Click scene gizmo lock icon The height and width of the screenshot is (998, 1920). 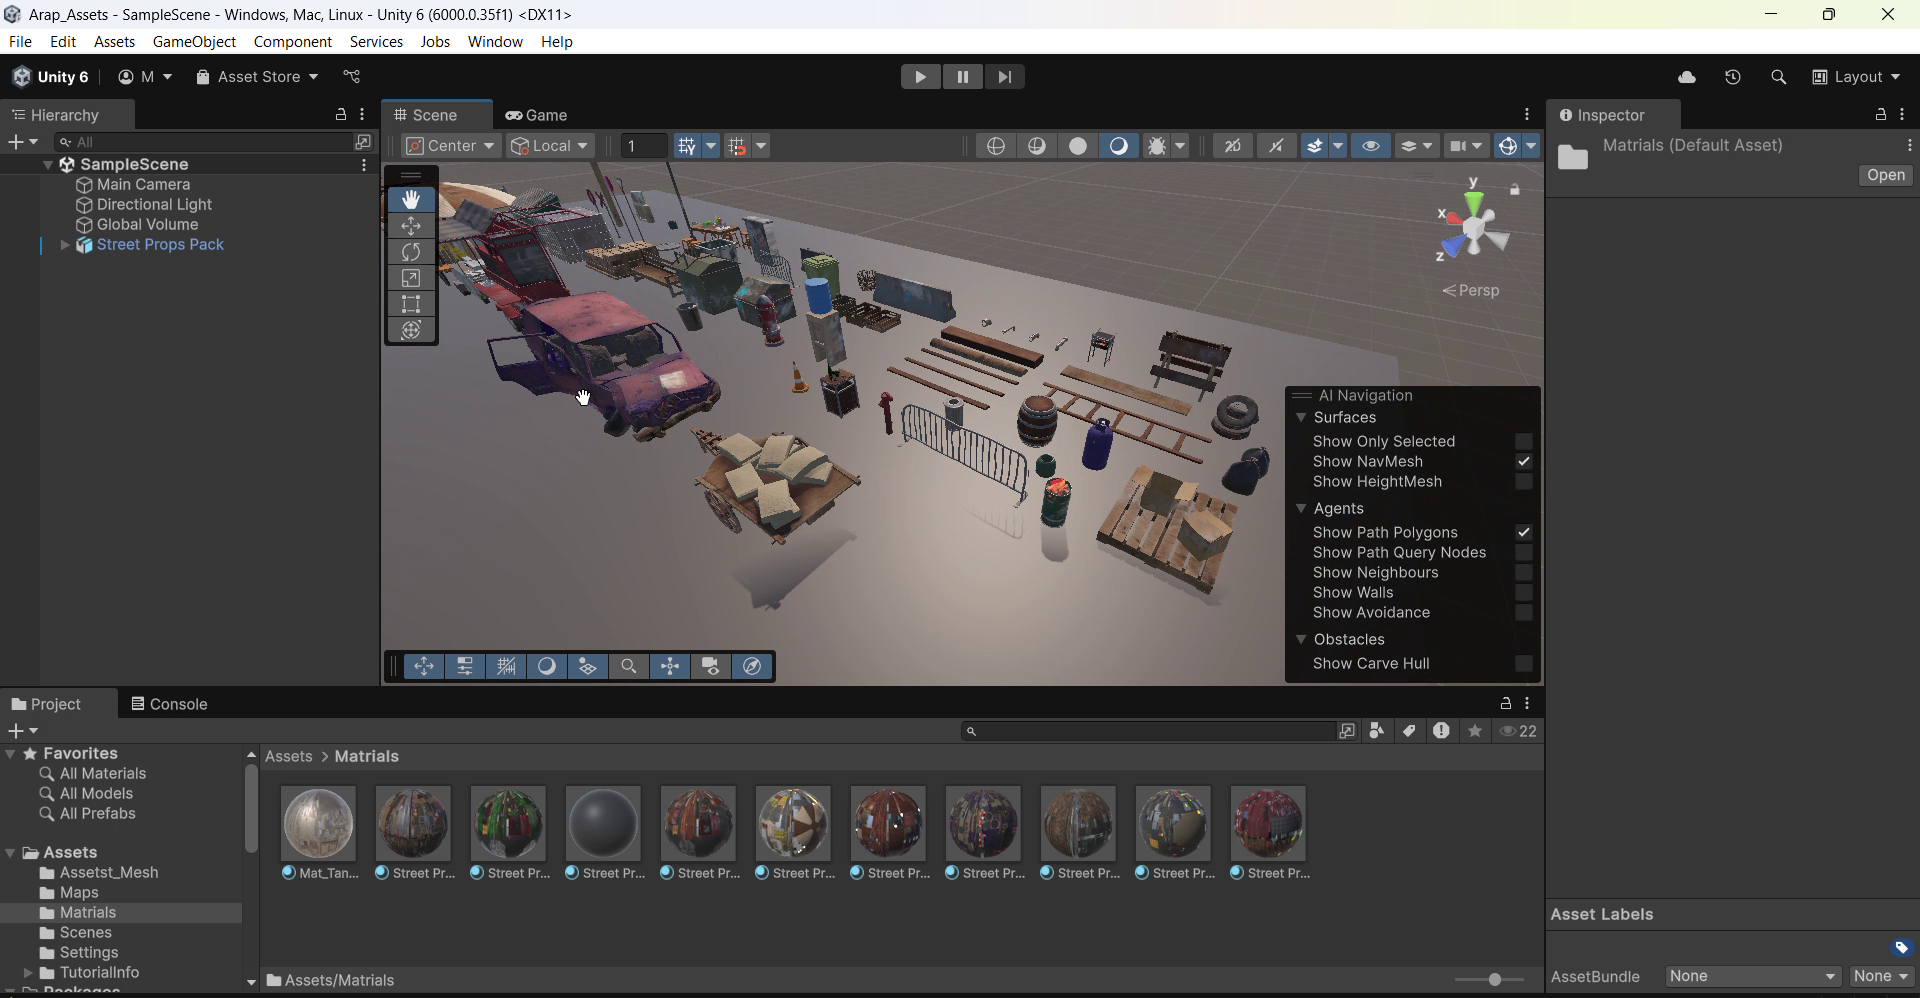[x=1515, y=190]
